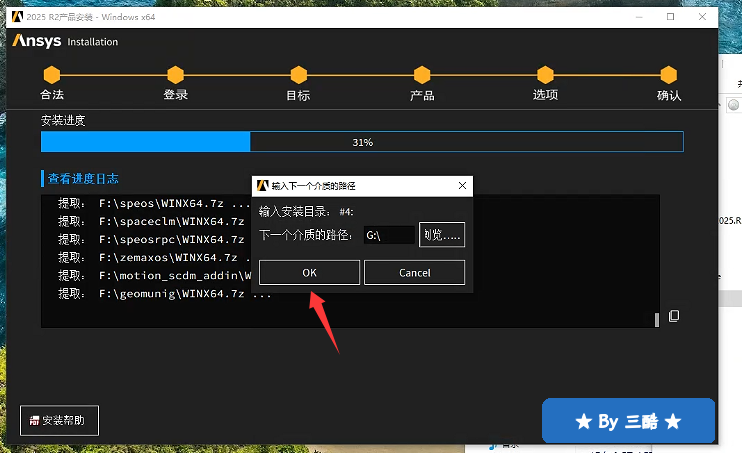Viewport: 742px width, 453px height.
Task: Click the Ansys logo in header
Action: coord(37,41)
